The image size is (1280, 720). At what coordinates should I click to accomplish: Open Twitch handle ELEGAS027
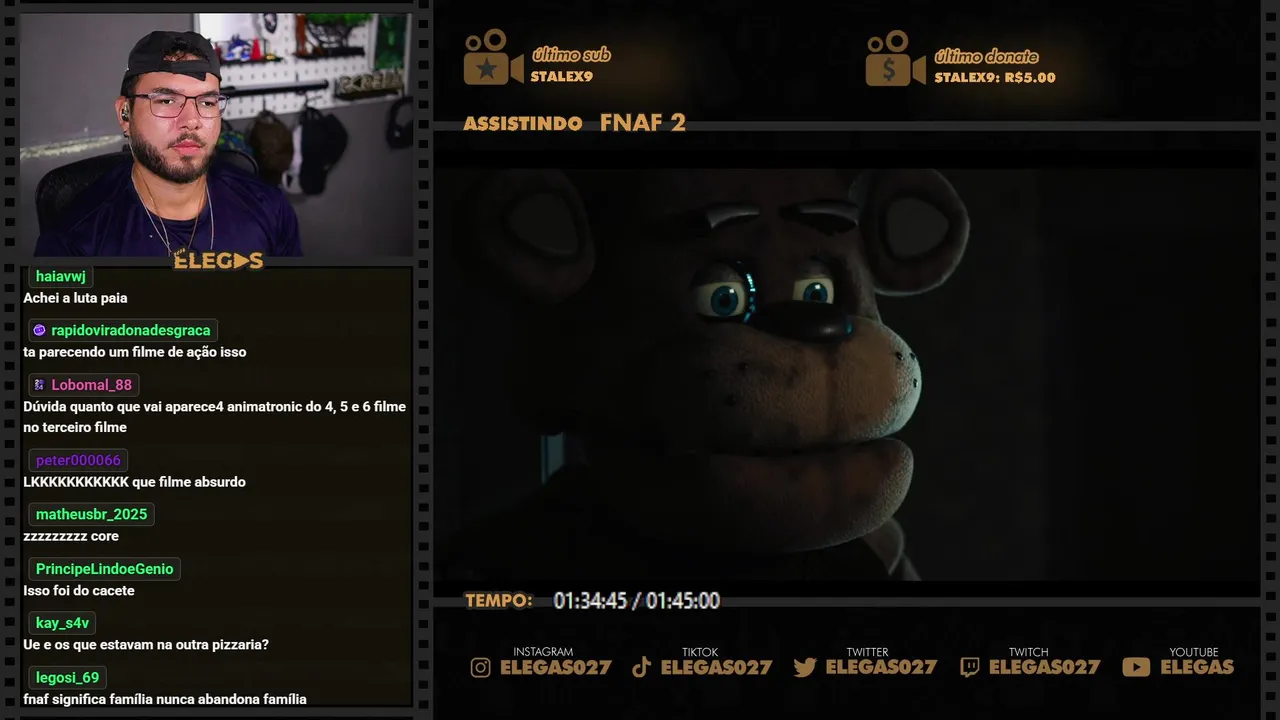click(x=1044, y=667)
